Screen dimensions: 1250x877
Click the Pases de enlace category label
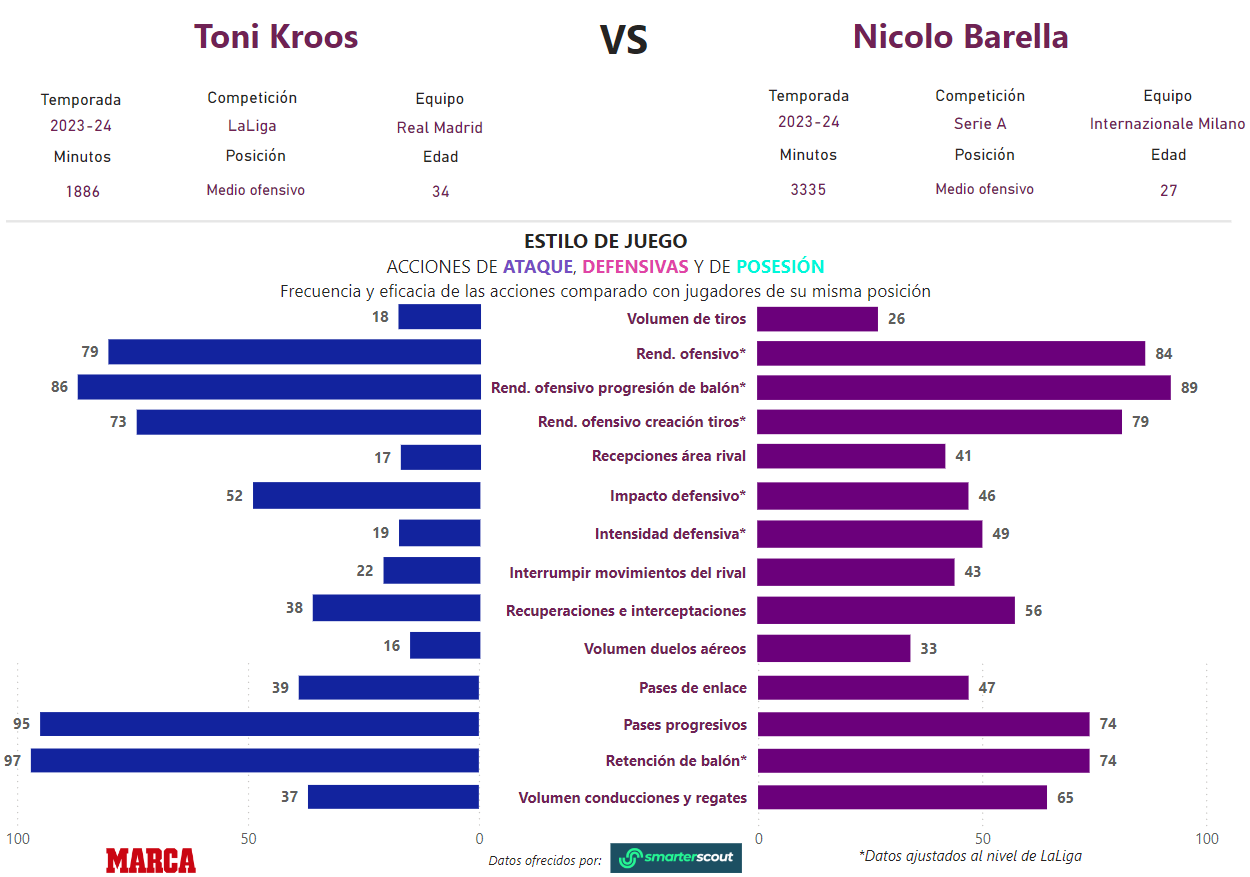point(692,688)
